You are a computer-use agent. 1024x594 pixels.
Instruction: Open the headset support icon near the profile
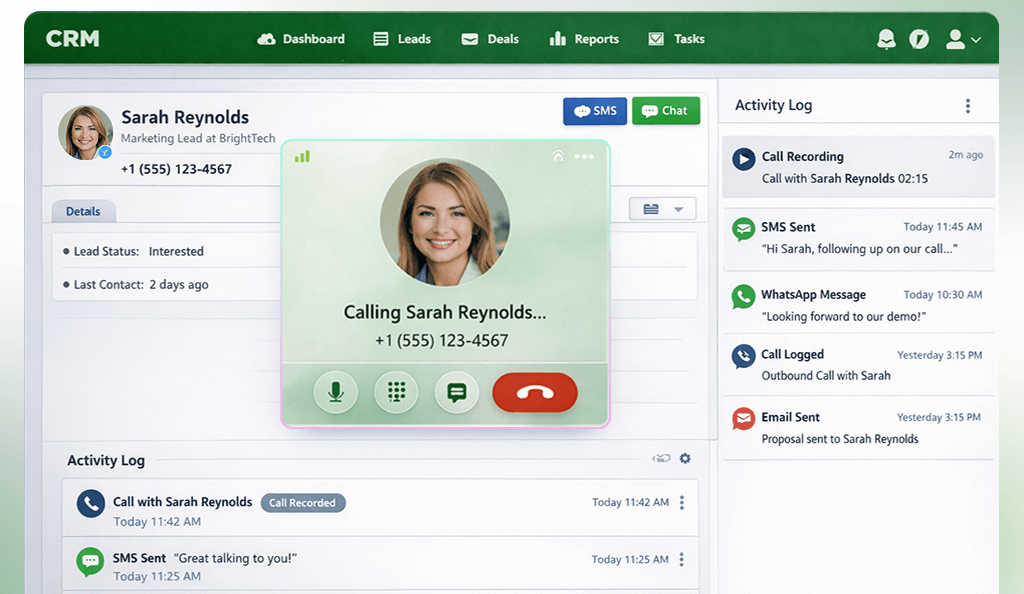(919, 39)
